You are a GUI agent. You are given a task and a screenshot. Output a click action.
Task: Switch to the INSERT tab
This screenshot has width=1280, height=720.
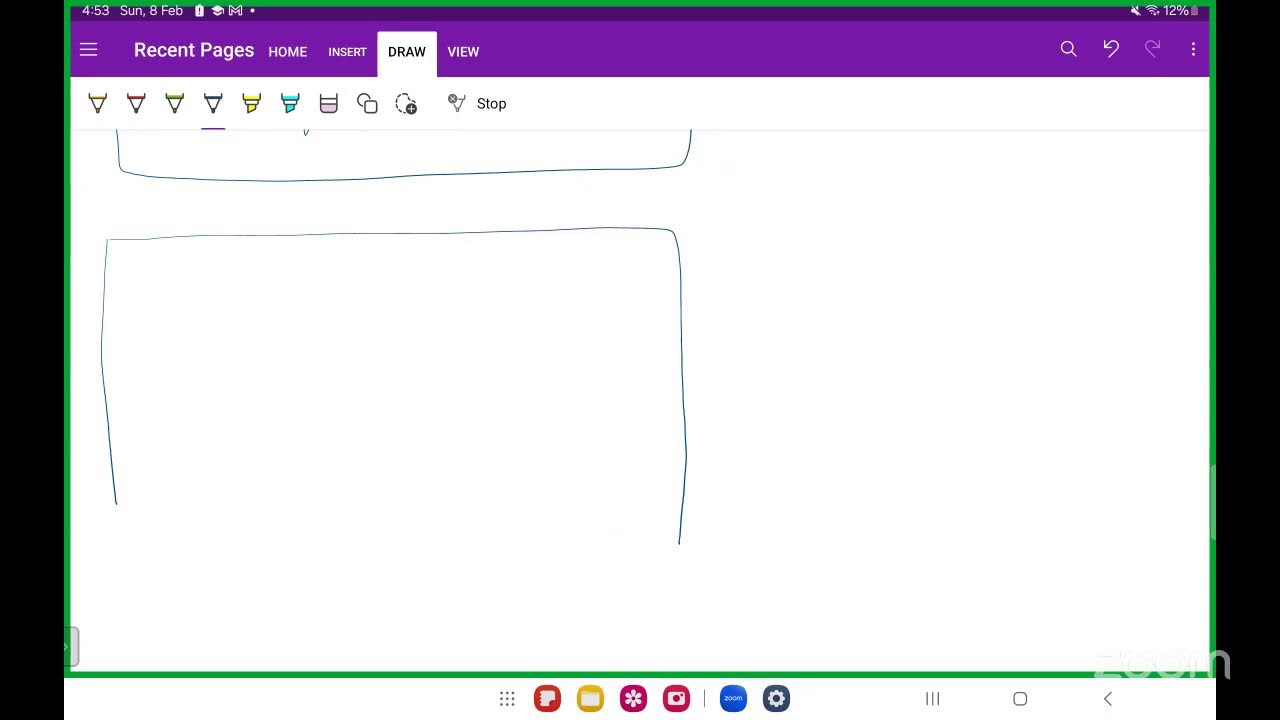347,52
